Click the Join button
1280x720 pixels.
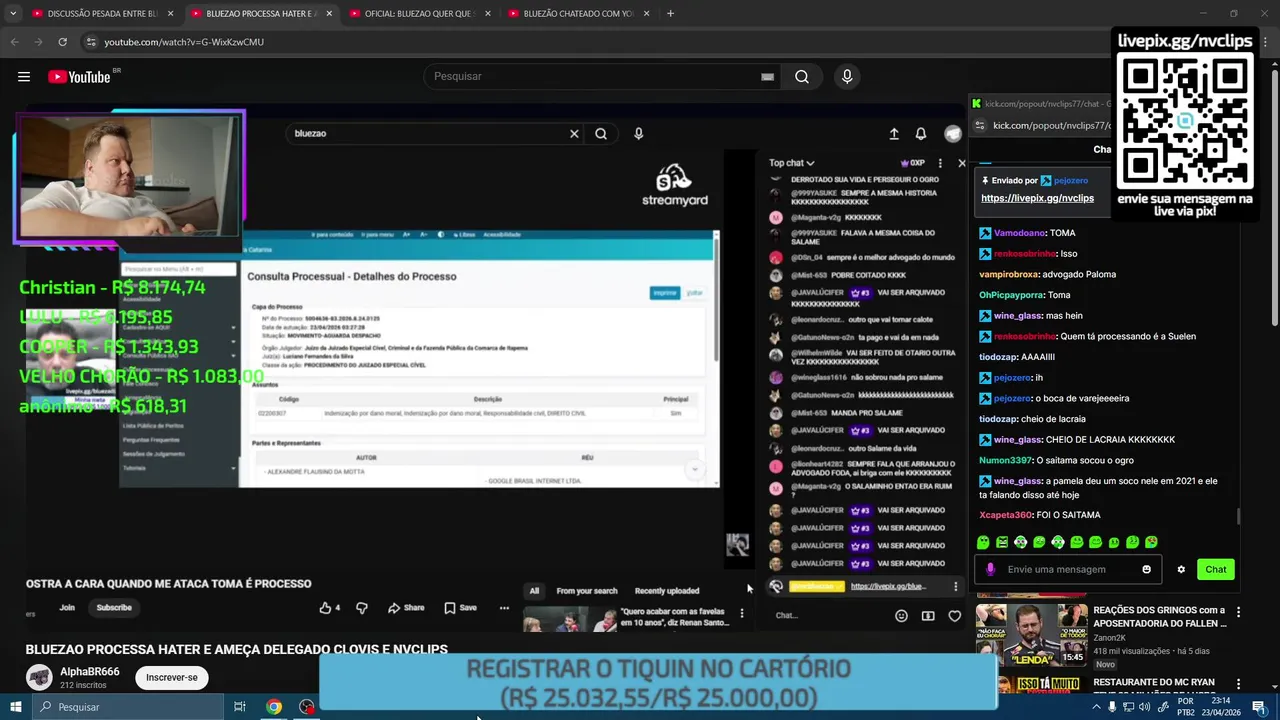(x=67, y=608)
